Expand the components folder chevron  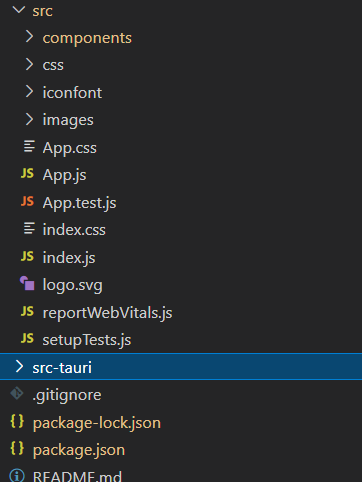(x=29, y=37)
